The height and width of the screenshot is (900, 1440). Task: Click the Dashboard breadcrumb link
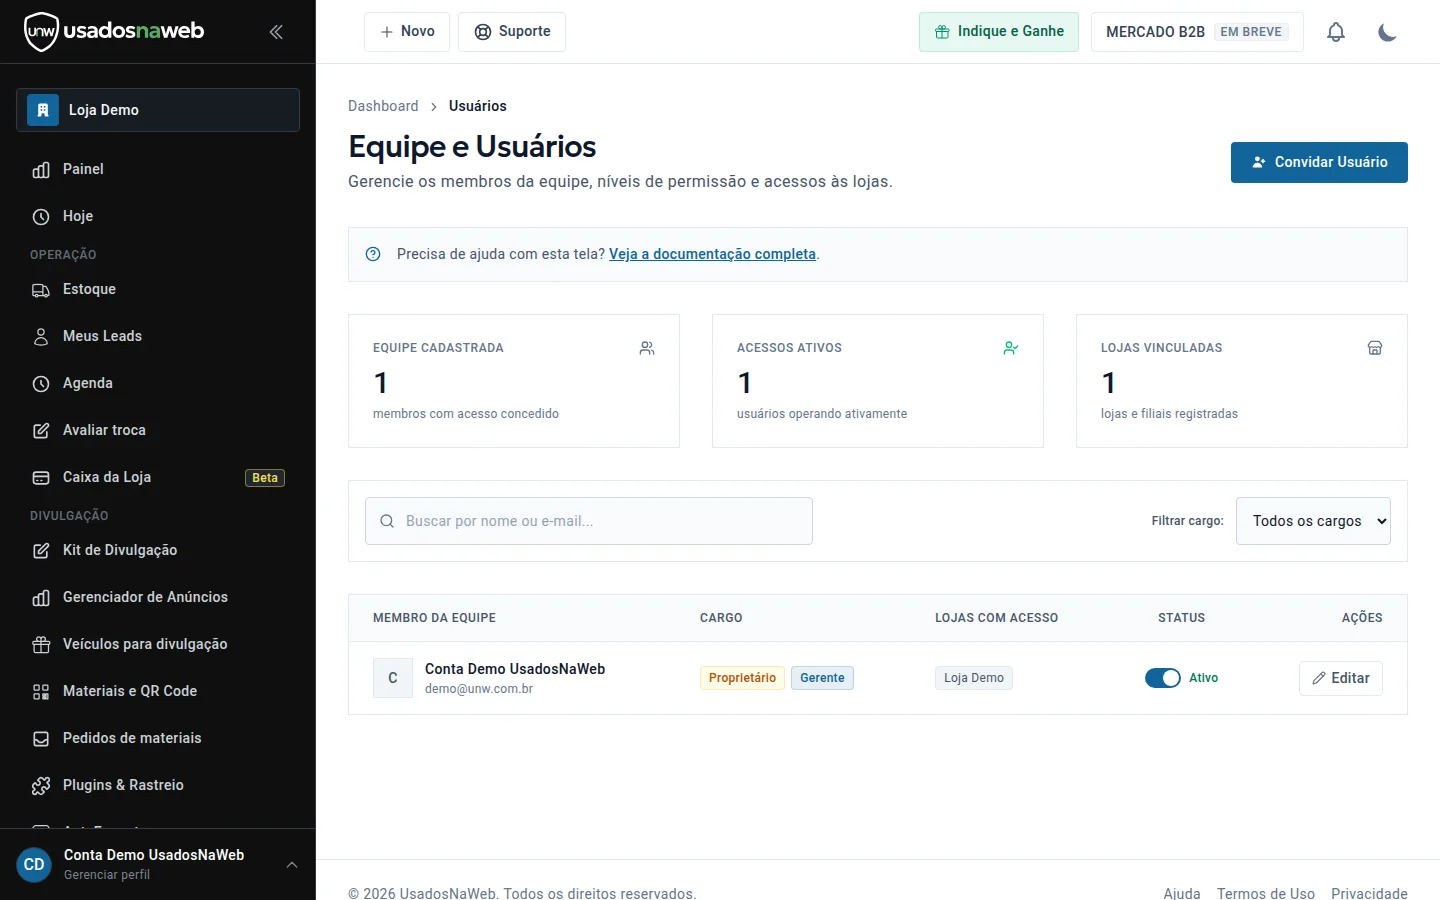(x=383, y=106)
